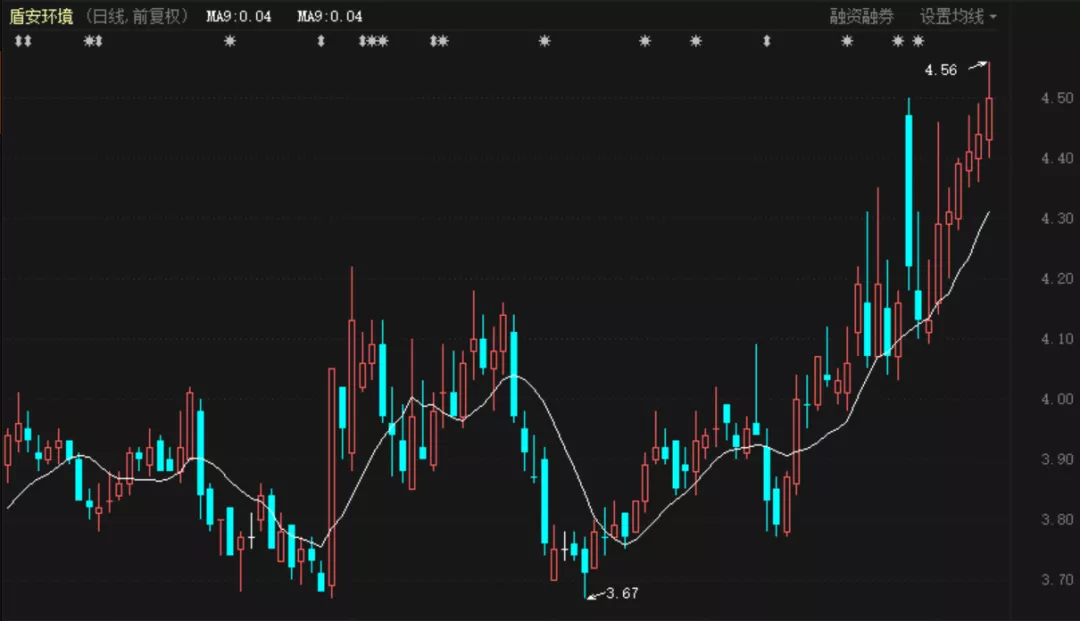Open the final star event marker in the marker row
Image resolution: width=1080 pixels, height=621 pixels.
918,41
